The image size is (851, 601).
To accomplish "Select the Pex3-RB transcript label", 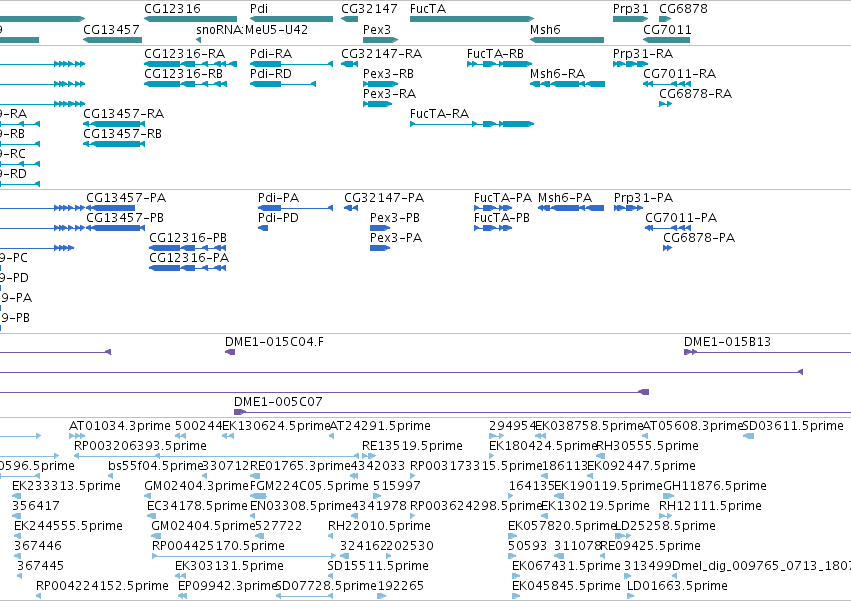I will (x=388, y=73).
